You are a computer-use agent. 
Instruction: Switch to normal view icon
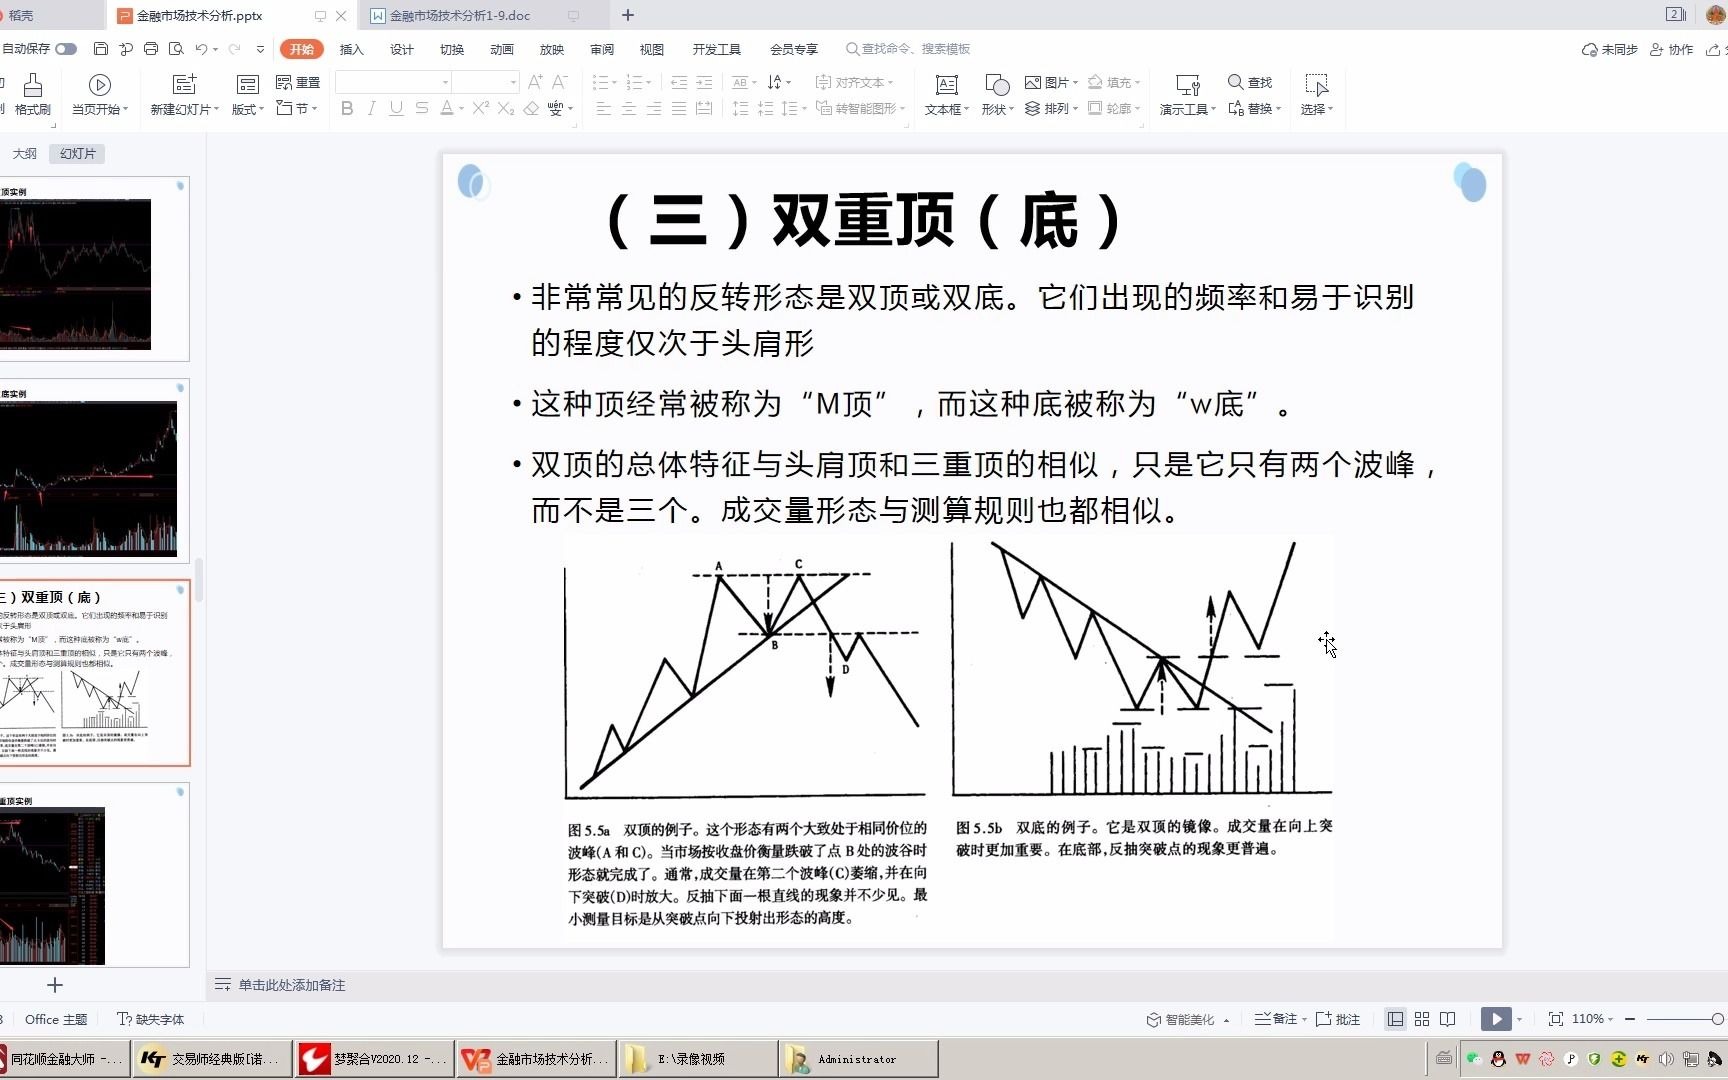coord(1395,1019)
